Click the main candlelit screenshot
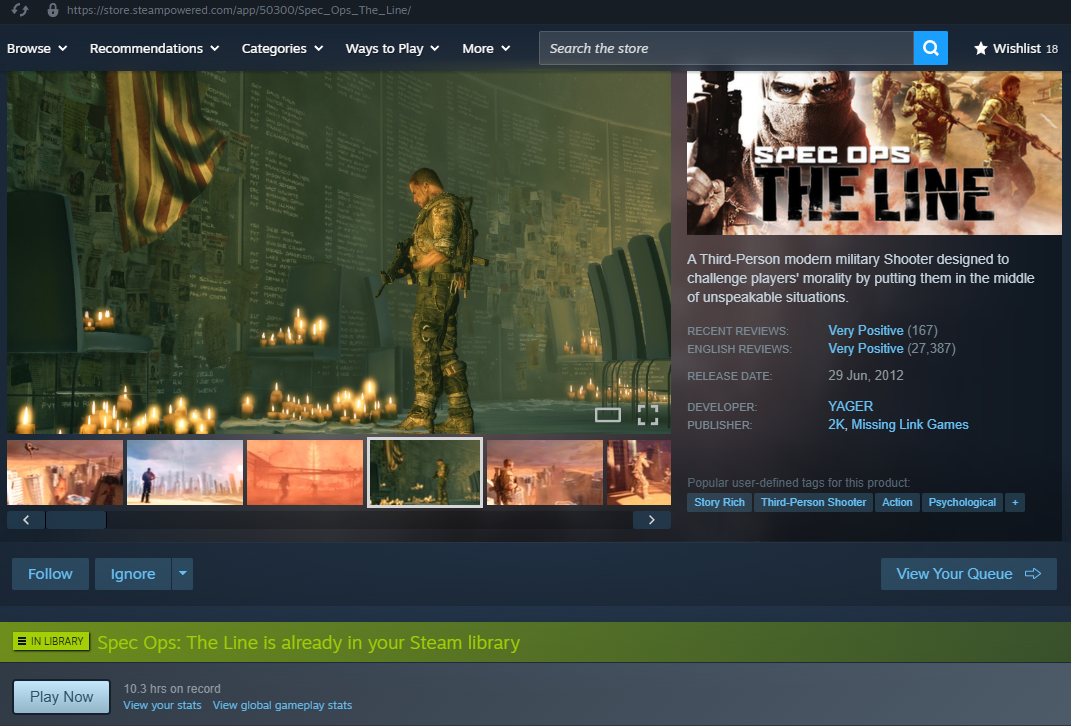 (x=339, y=252)
